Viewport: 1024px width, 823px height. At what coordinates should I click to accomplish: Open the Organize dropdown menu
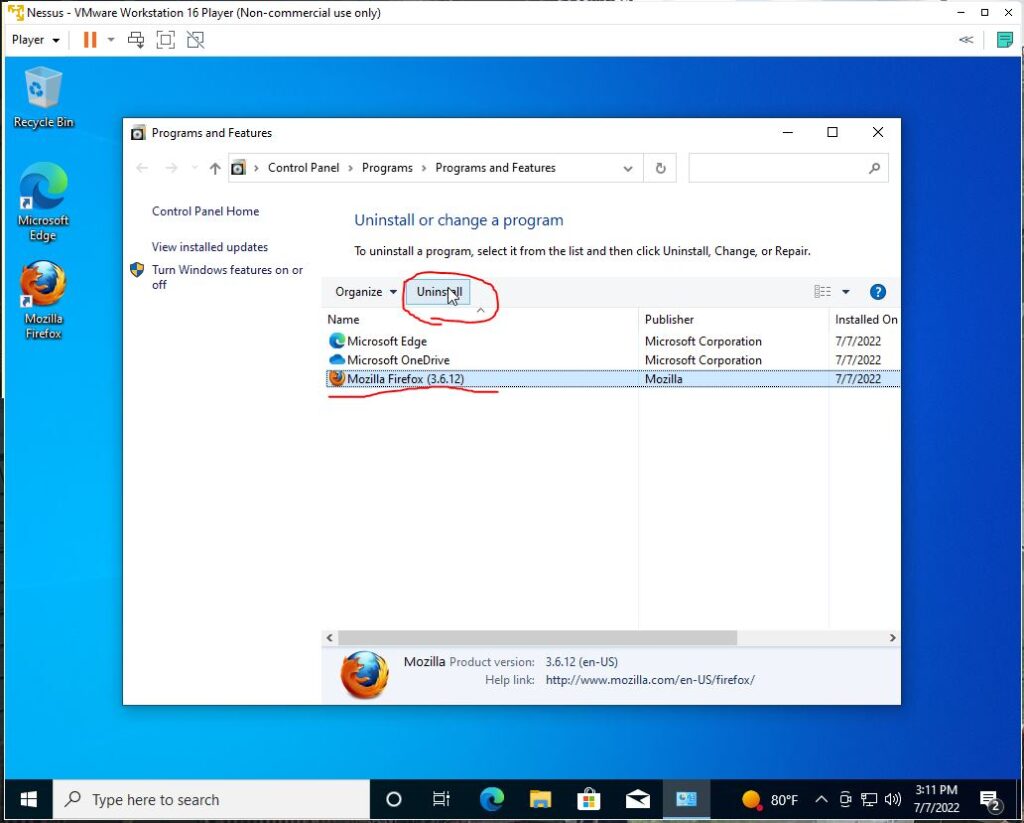click(366, 292)
